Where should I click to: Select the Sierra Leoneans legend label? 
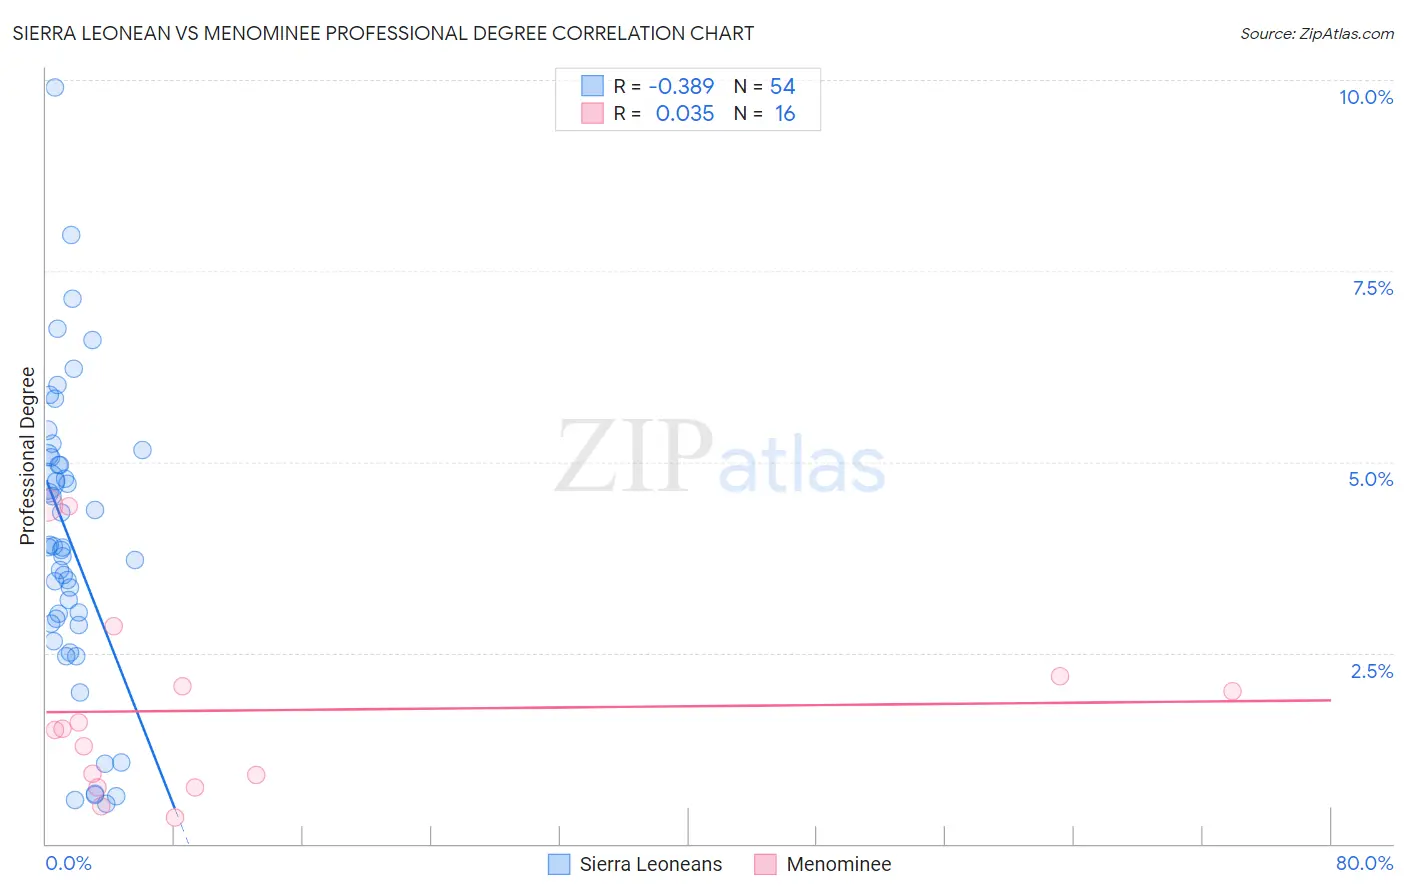click(x=651, y=864)
